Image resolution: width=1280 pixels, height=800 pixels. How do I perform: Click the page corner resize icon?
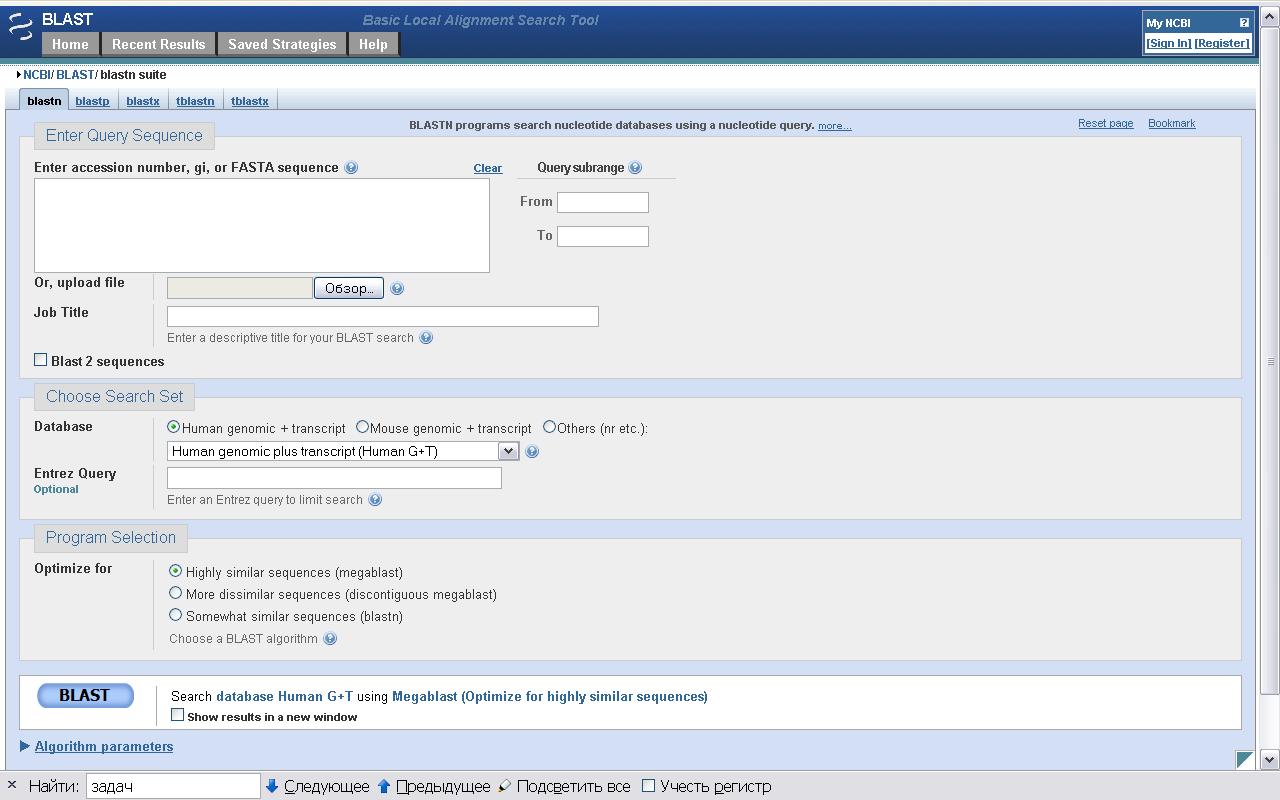[x=1245, y=760]
